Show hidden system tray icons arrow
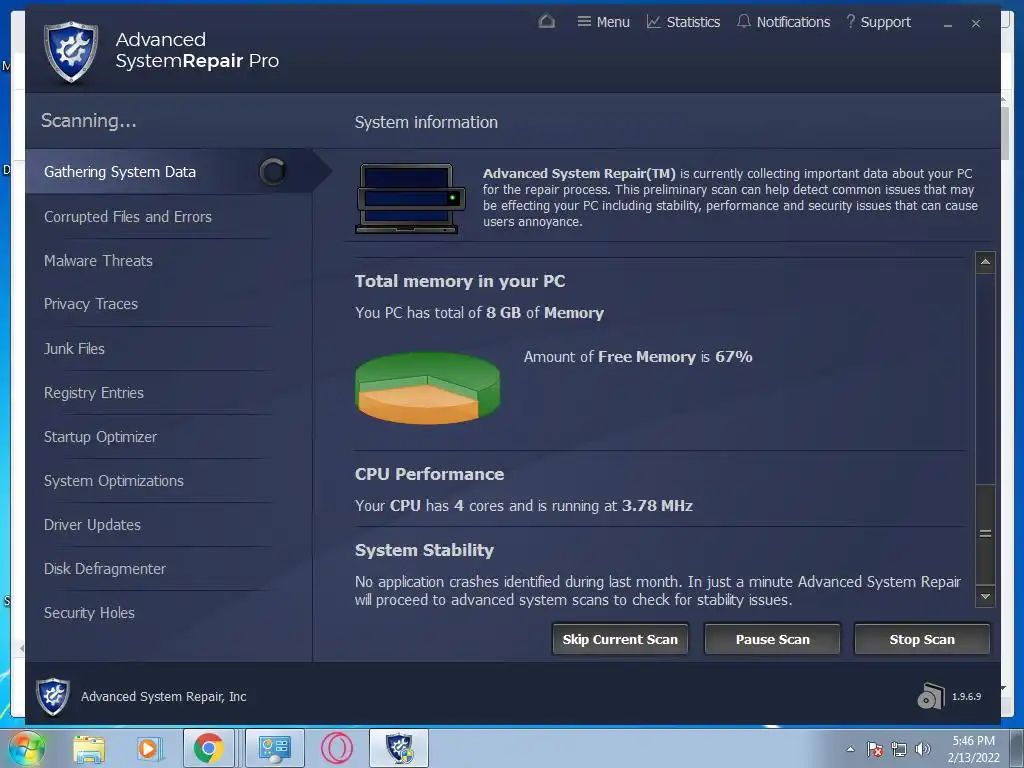 [850, 749]
